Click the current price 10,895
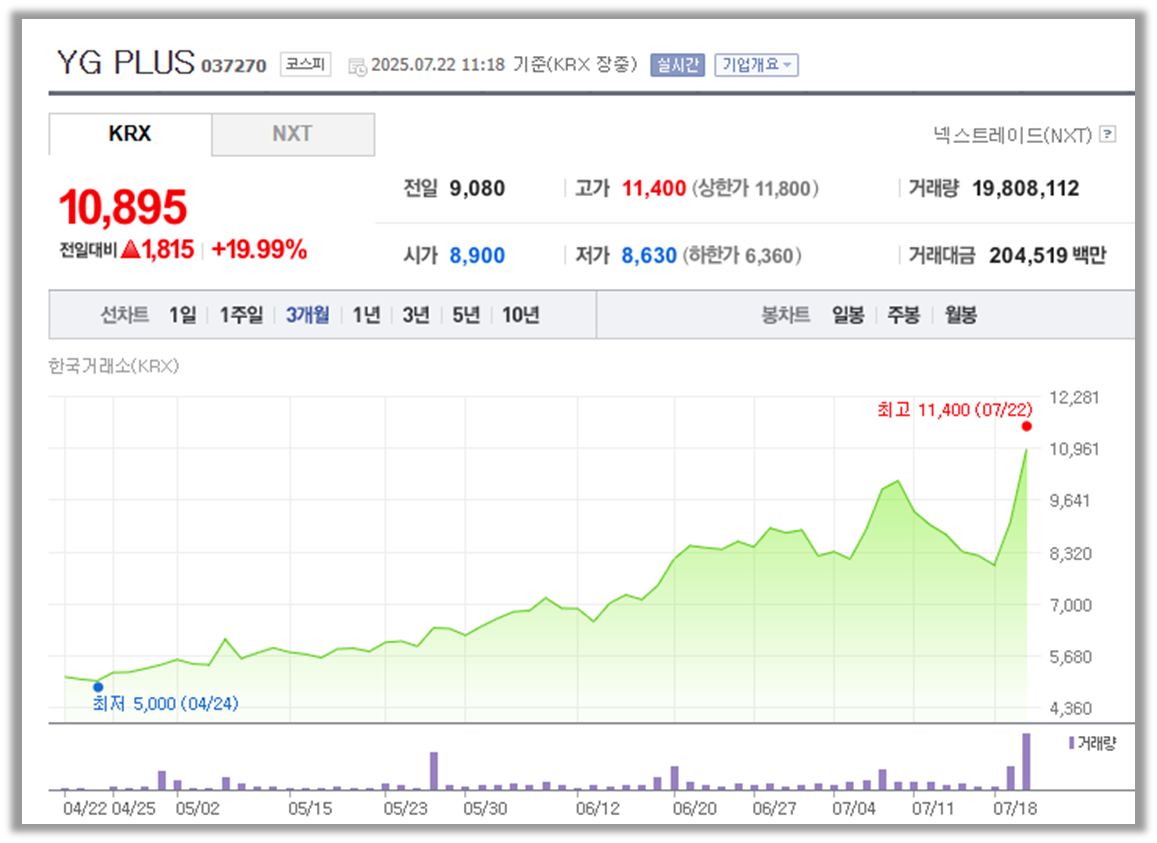Screen dimensions: 1157x843 (x=123, y=207)
